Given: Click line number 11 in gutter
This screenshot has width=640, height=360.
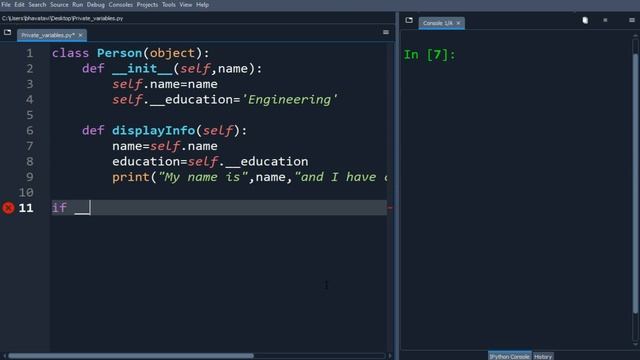Looking at the screenshot, I should coord(26,208).
